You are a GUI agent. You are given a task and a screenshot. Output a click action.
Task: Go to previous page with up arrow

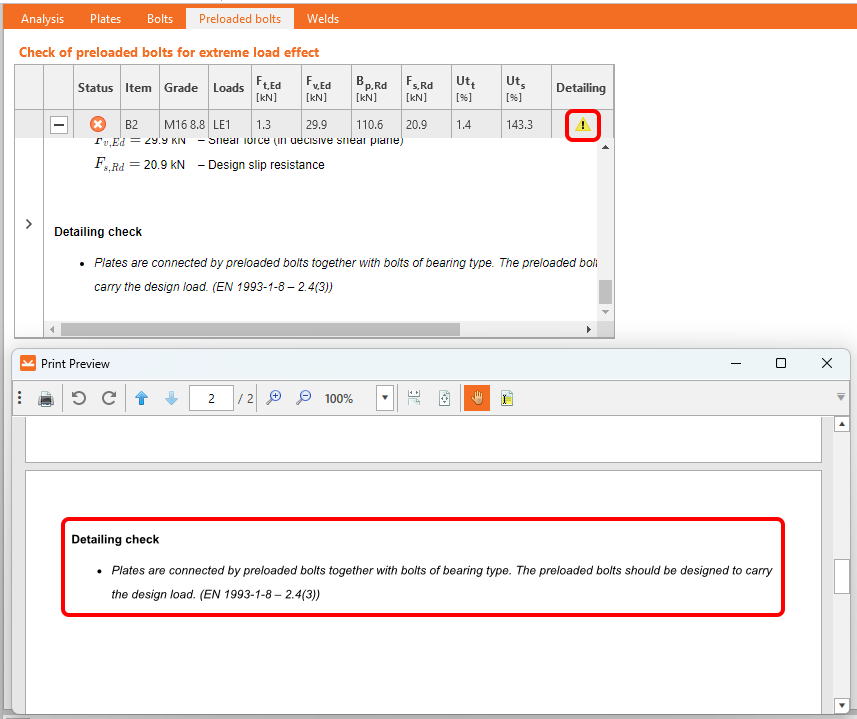pyautogui.click(x=141, y=398)
